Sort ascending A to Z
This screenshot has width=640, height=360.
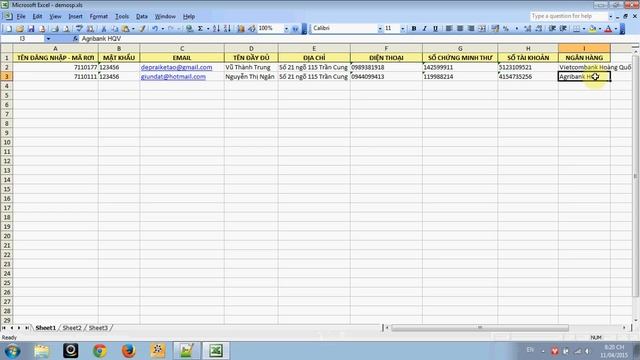click(216, 29)
